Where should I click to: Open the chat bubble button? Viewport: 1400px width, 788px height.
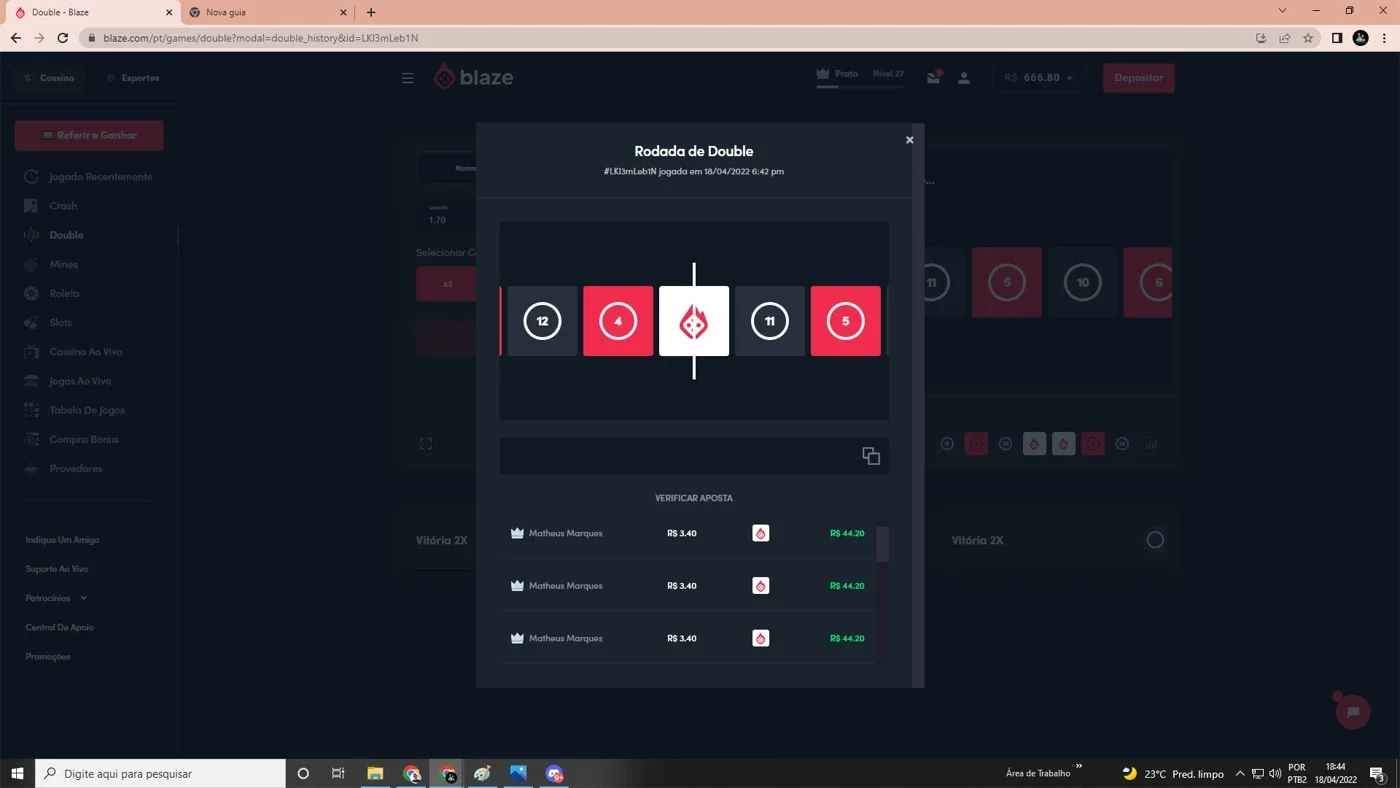point(1353,711)
